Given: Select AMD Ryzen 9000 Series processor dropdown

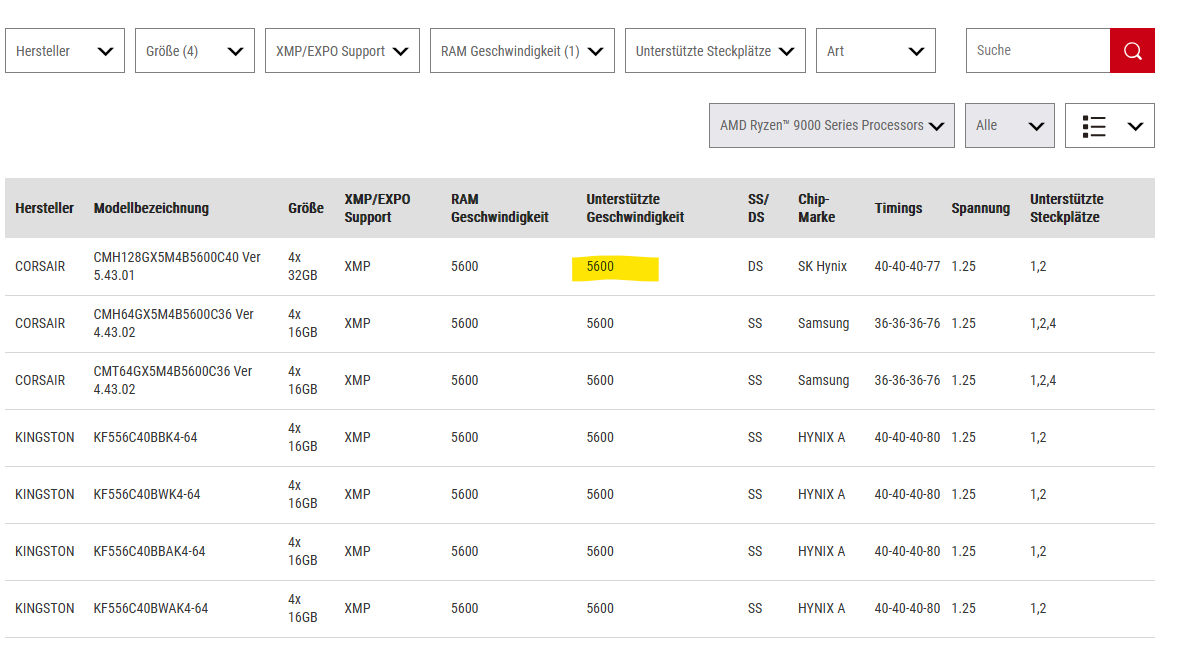Looking at the screenshot, I should (831, 126).
